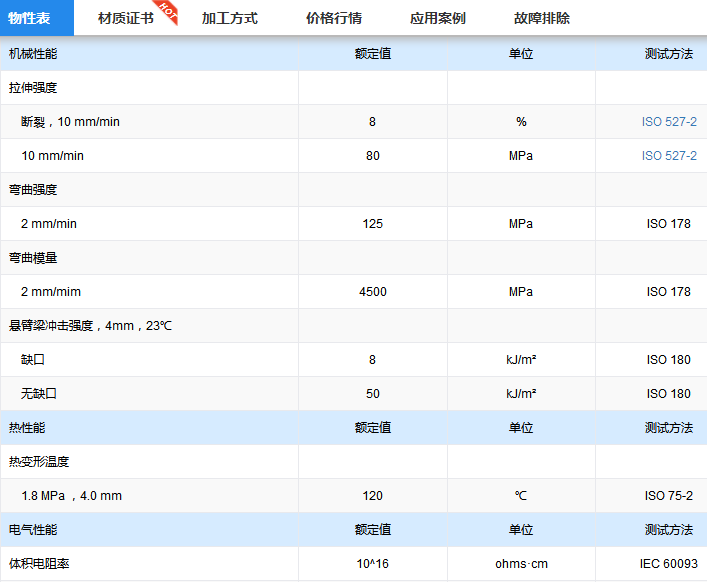The height and width of the screenshot is (582, 707).
Task: Go to the 价格行情 tab
Action: pyautogui.click(x=333, y=18)
